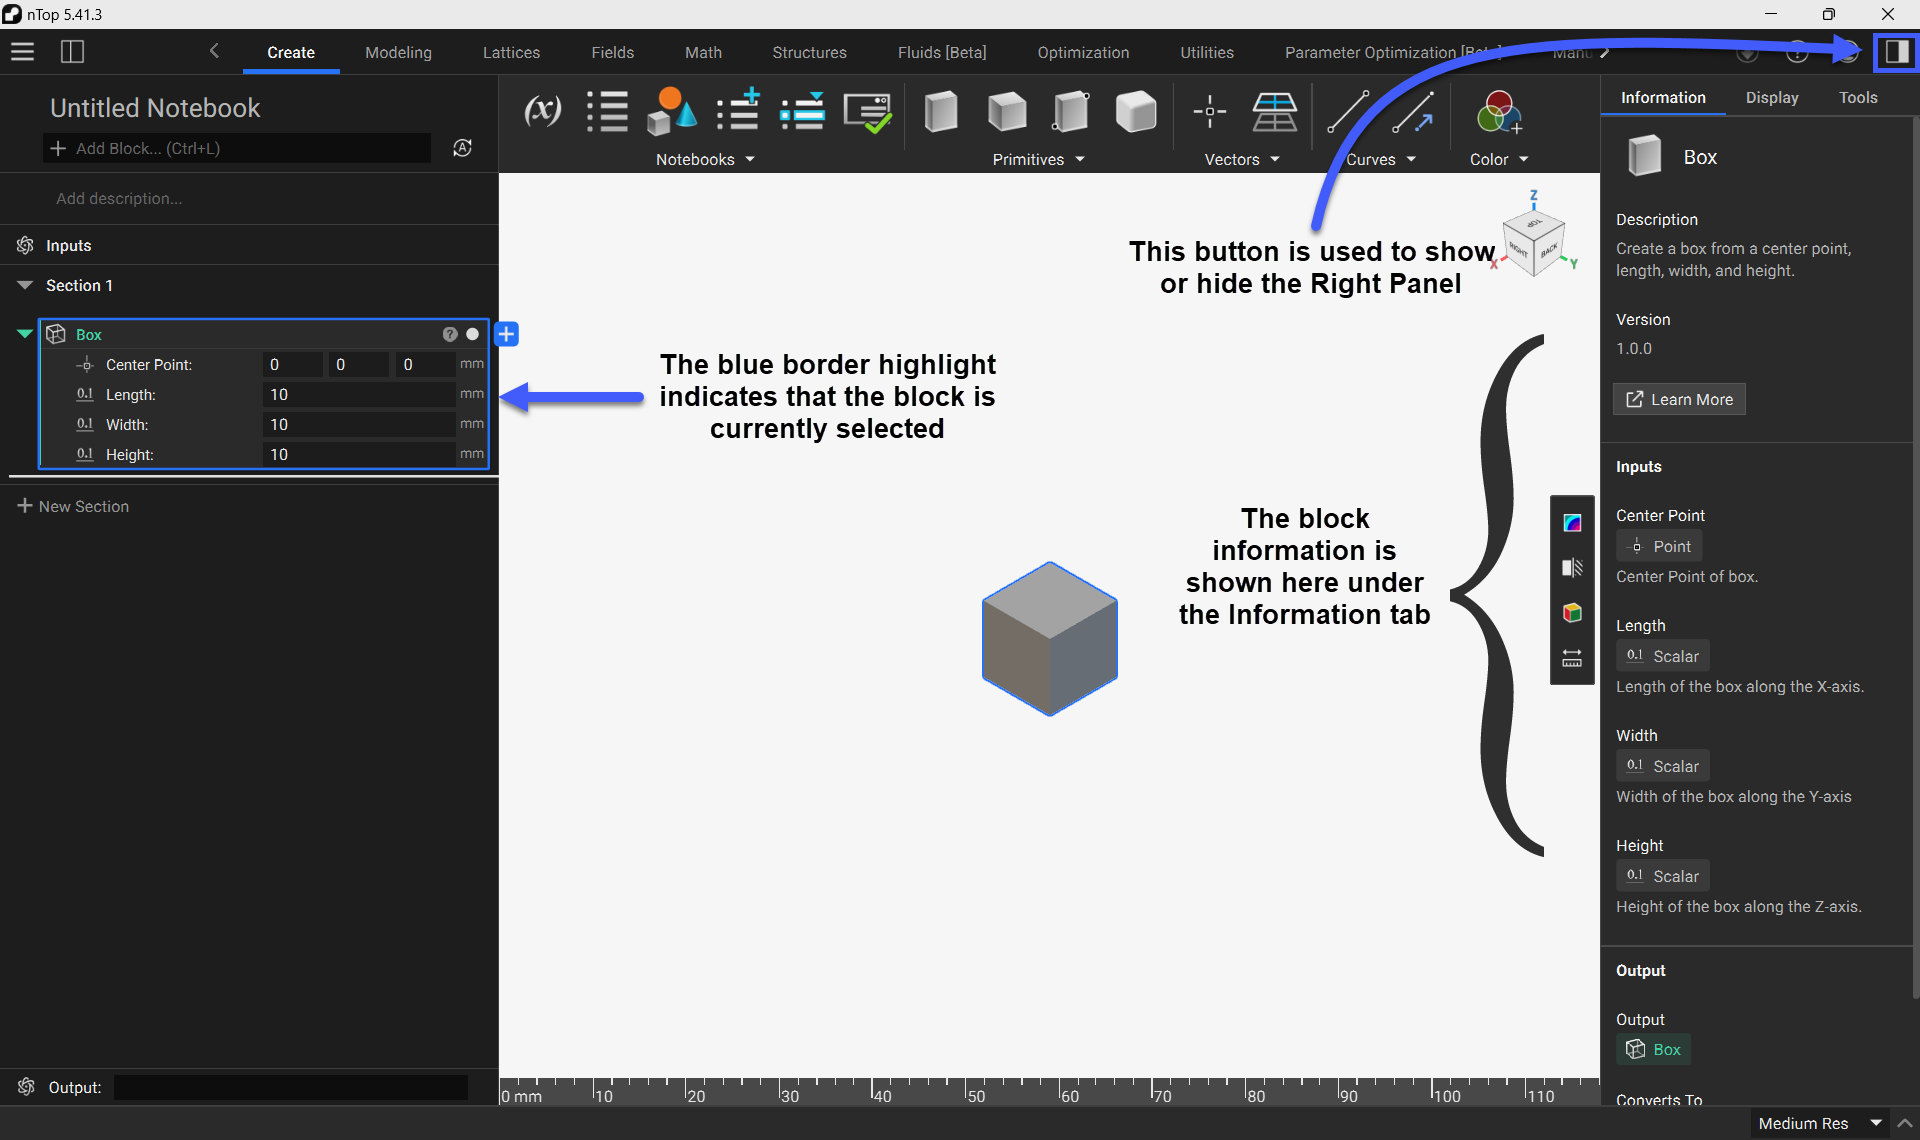Switch to the Lattices tab
The image size is (1920, 1140).
pyautogui.click(x=511, y=52)
